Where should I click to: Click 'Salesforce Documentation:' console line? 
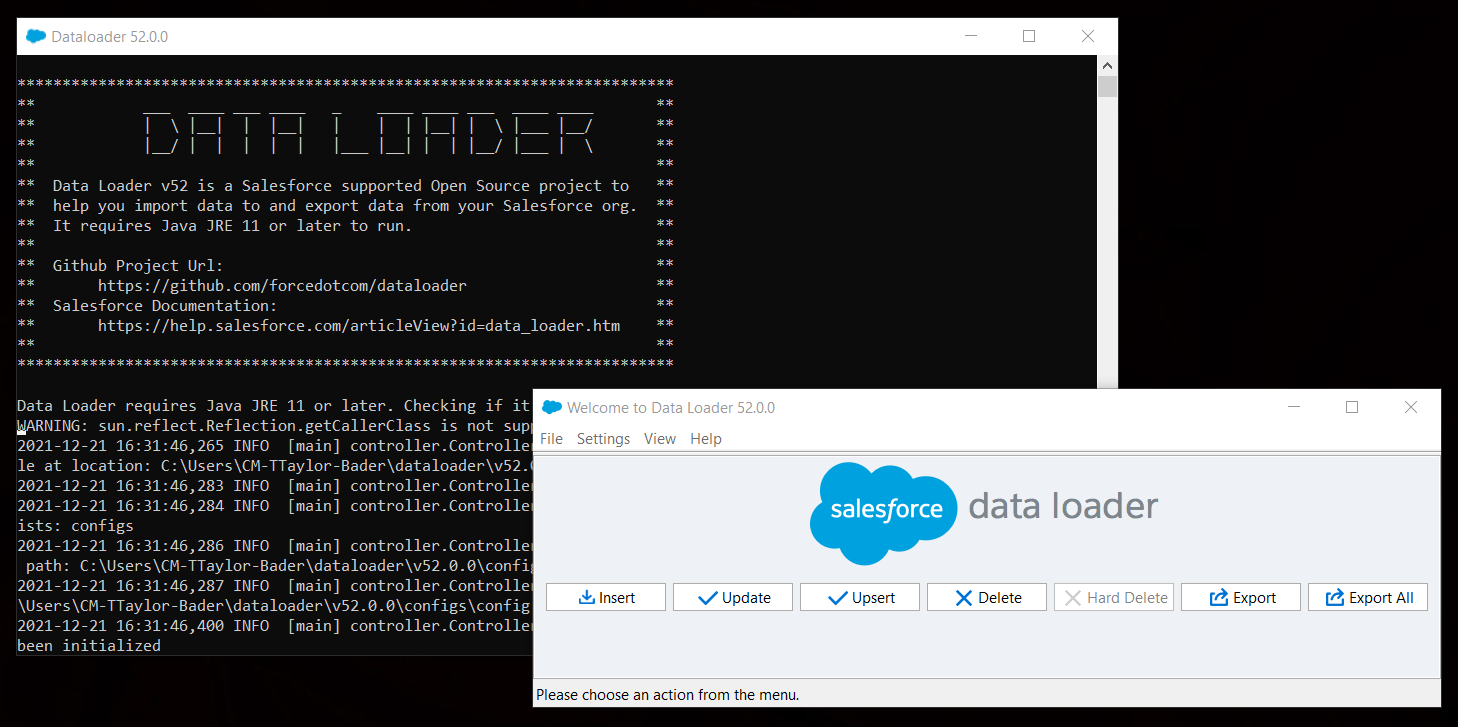165,305
